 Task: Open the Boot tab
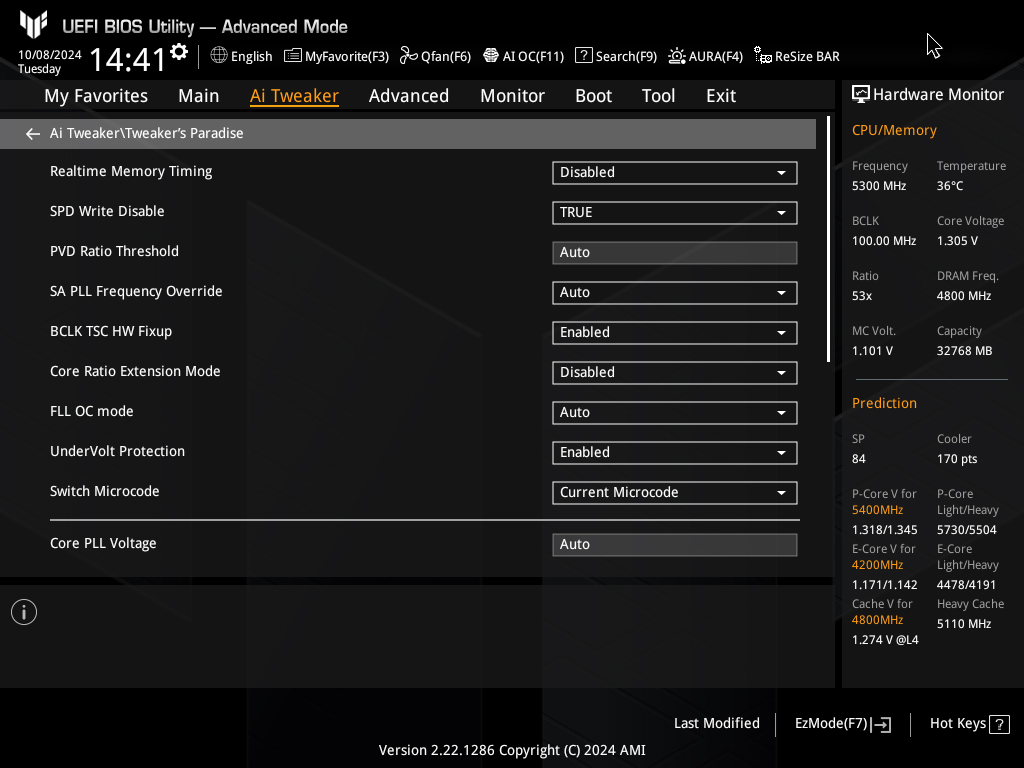[x=593, y=96]
